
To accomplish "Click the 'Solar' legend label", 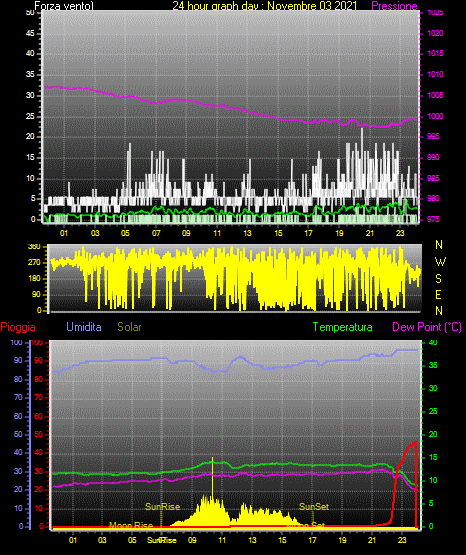I will point(130,327).
